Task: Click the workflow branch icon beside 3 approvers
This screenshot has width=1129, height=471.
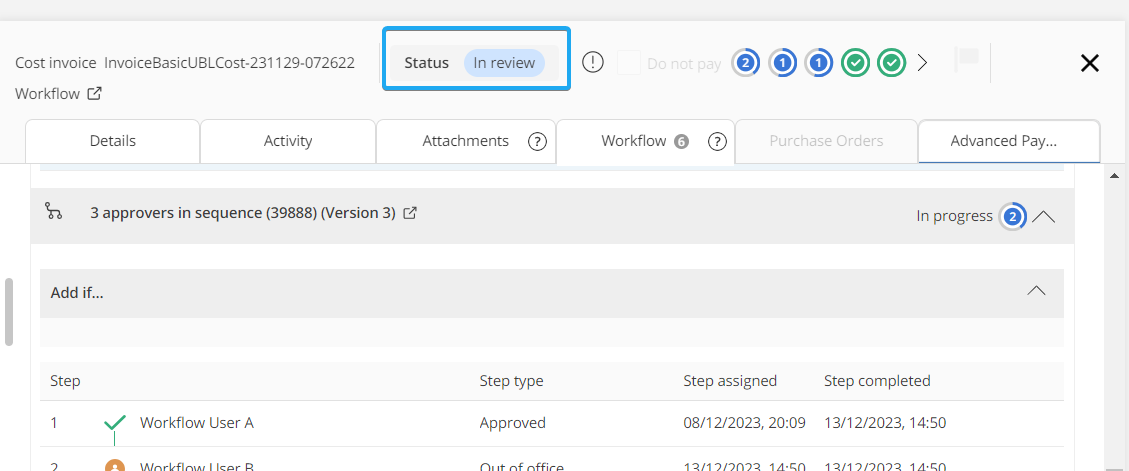Action: click(x=54, y=212)
